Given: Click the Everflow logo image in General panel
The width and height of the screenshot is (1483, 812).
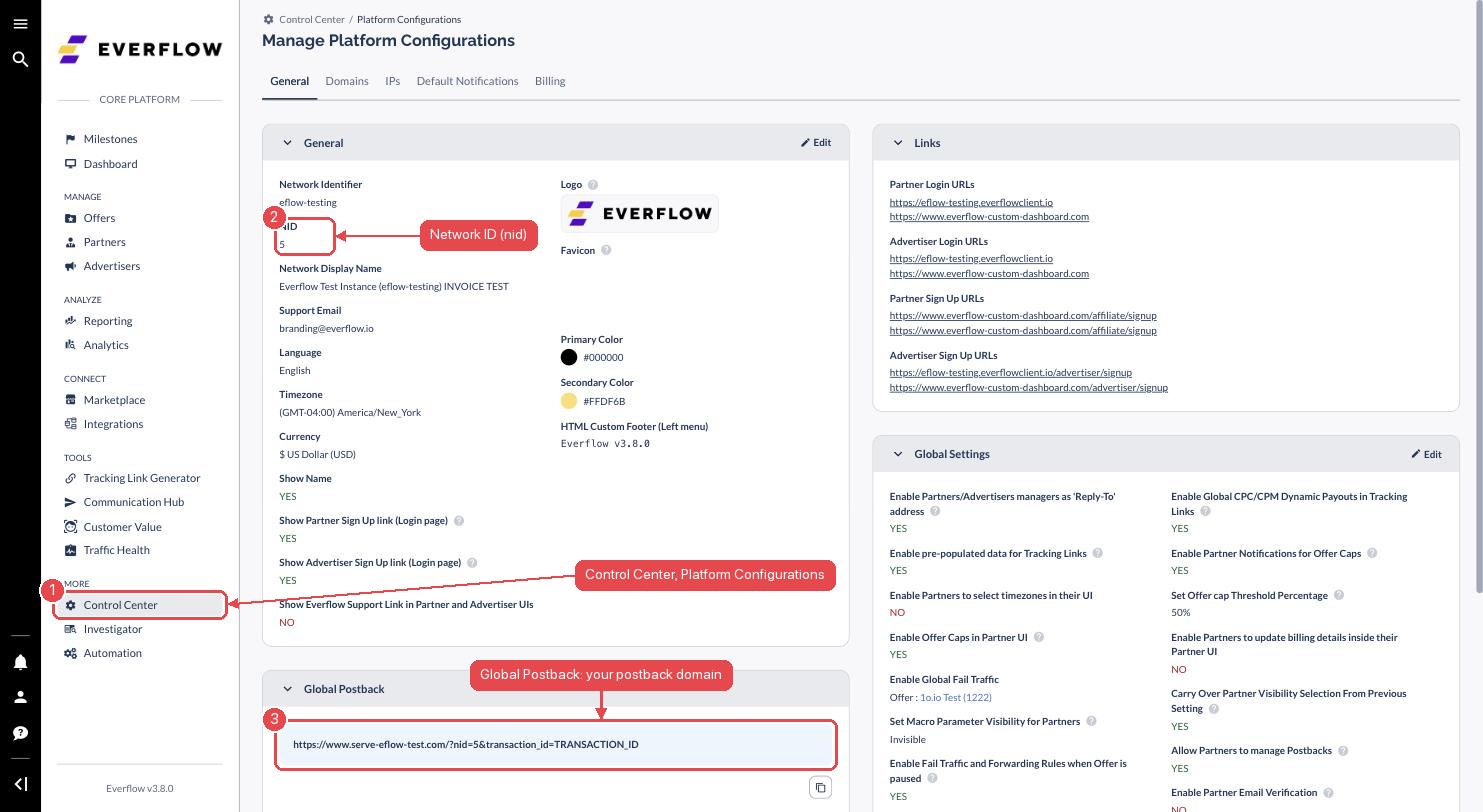Looking at the screenshot, I should [x=640, y=213].
